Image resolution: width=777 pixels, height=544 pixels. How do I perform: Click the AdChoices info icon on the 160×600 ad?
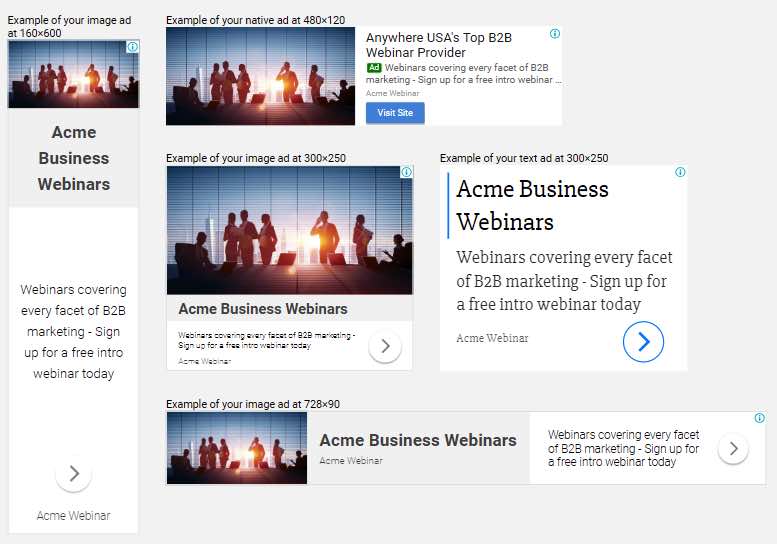(133, 47)
